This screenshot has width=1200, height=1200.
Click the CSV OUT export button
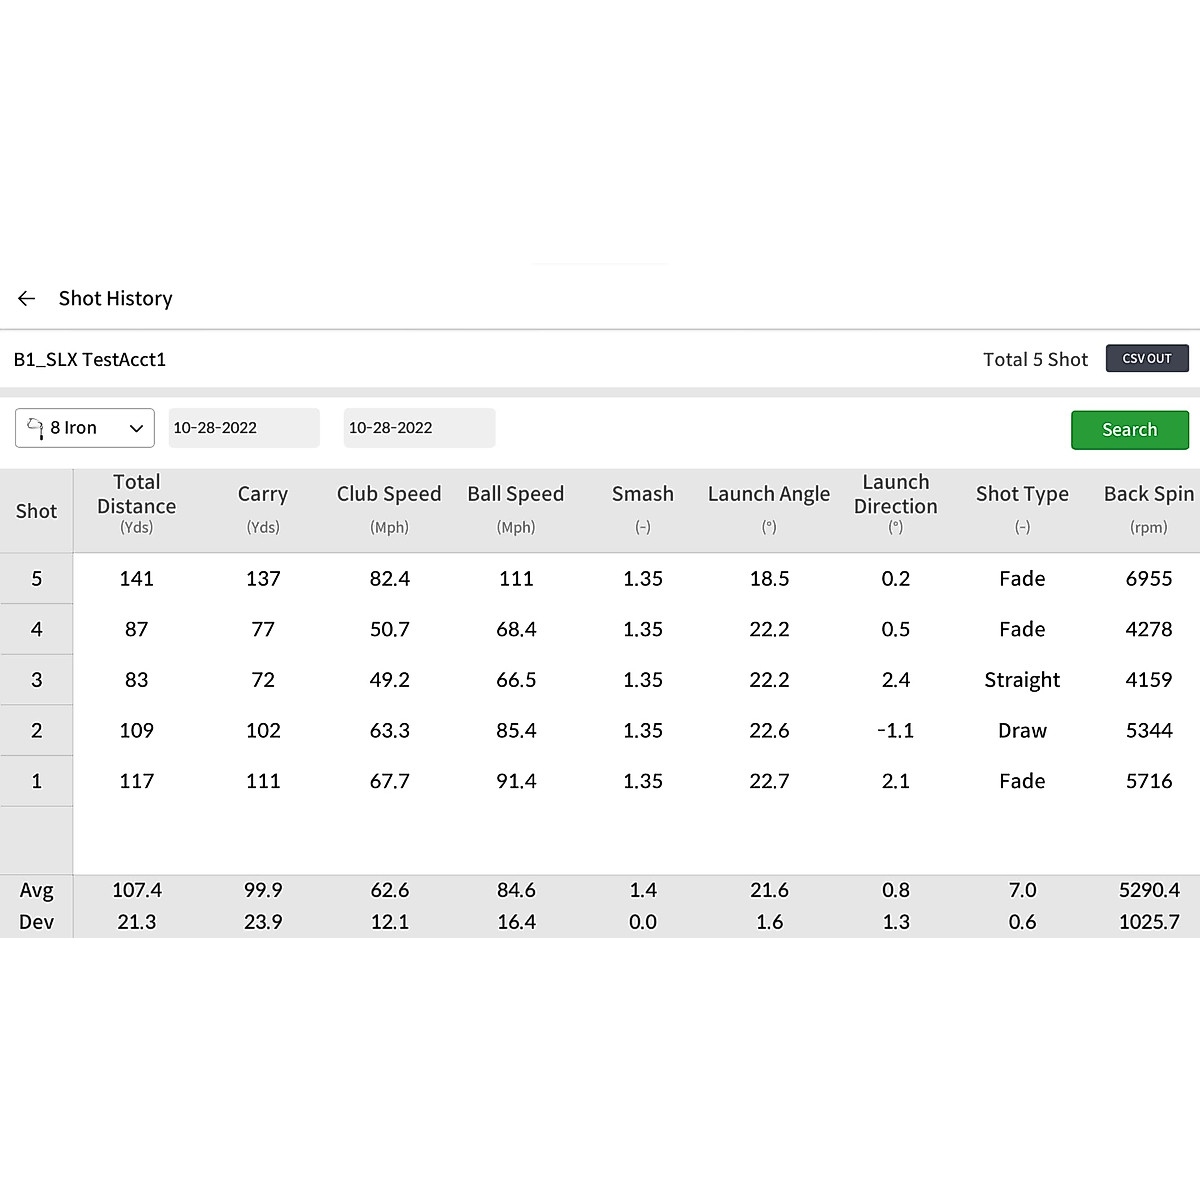coord(1146,358)
